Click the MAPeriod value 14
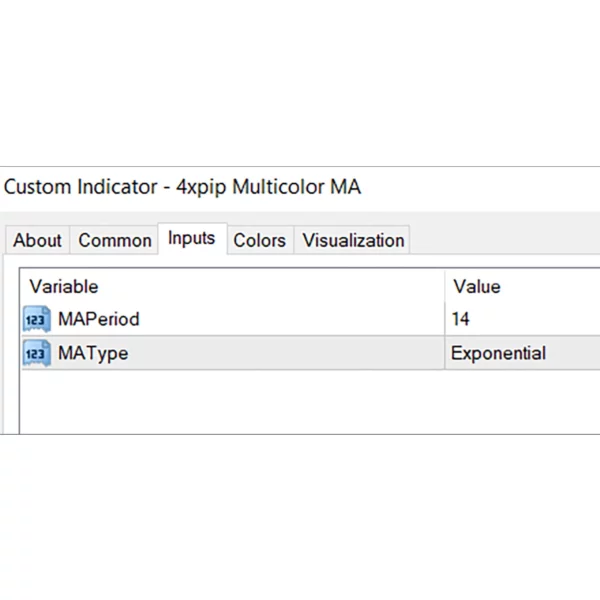 460,320
